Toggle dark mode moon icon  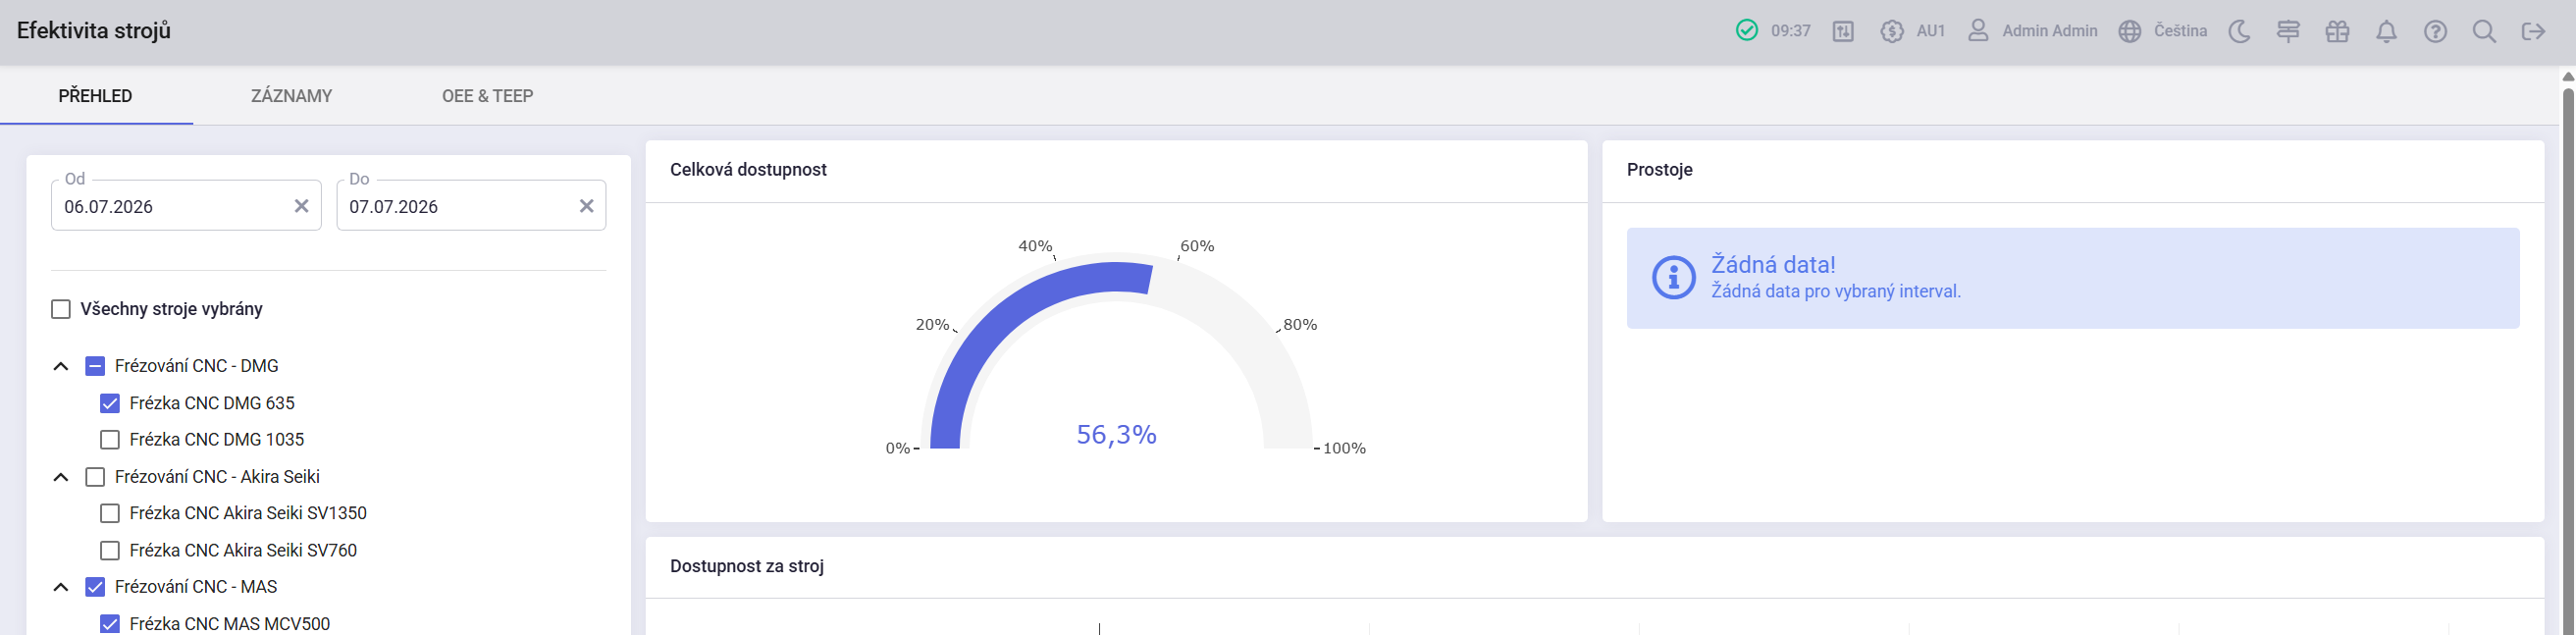2239,31
